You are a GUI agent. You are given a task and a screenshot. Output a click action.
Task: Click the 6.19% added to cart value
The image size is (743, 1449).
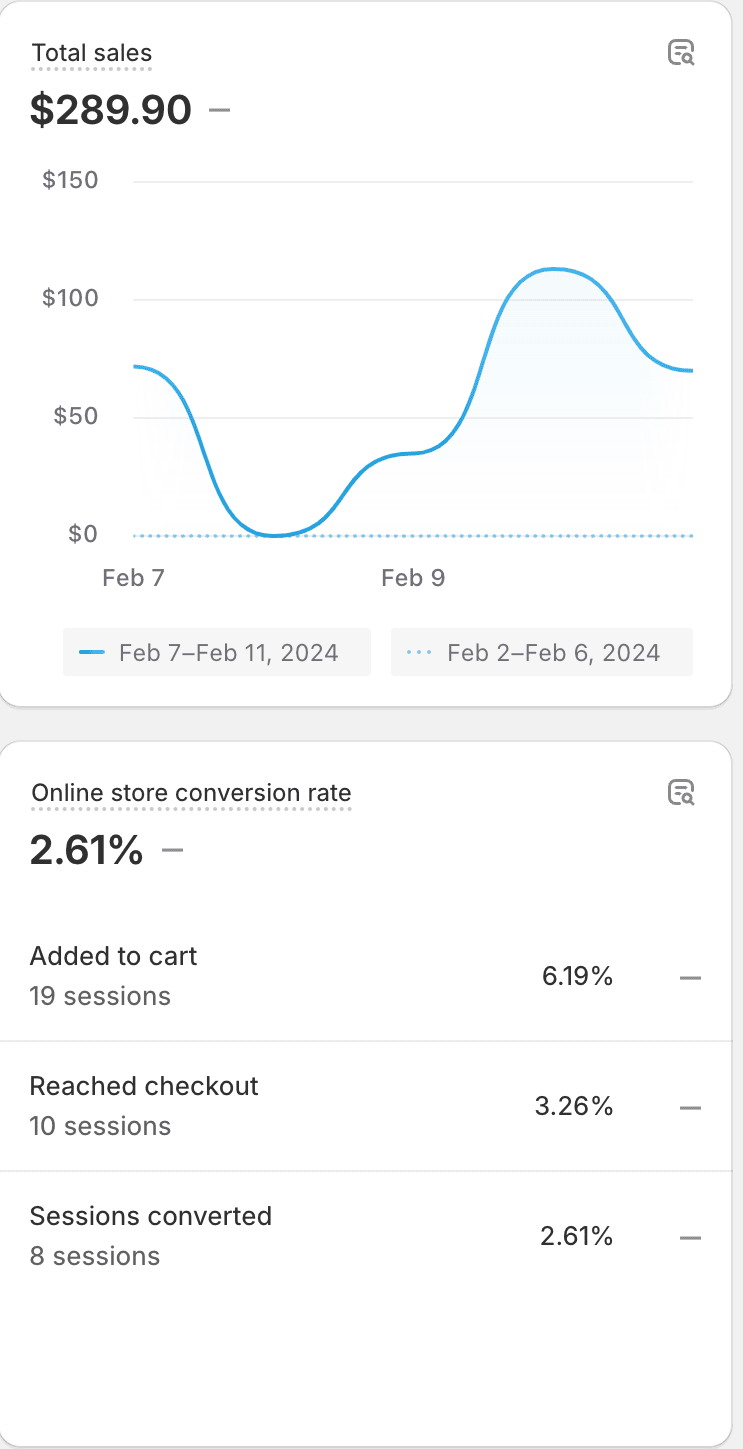click(577, 977)
